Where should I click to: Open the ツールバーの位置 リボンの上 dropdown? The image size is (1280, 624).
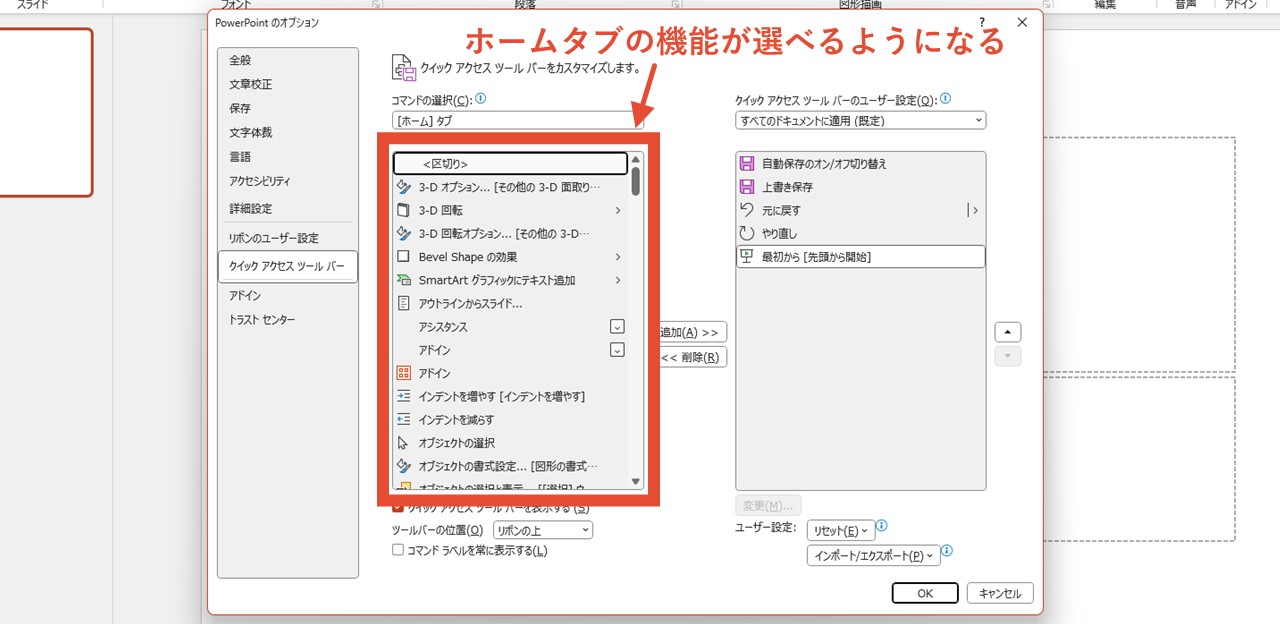543,530
